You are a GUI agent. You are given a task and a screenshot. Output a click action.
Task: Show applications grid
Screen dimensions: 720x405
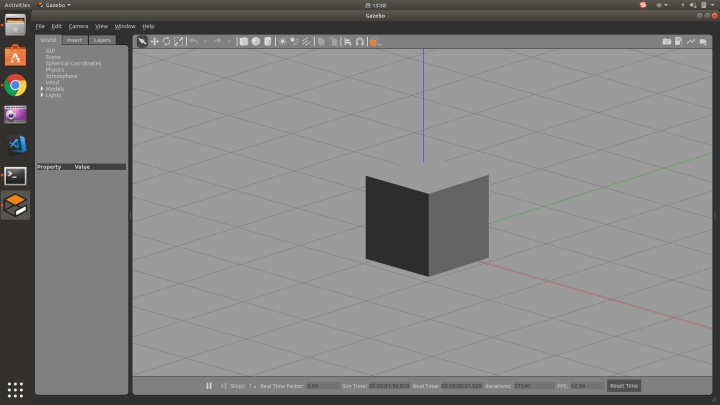click(15, 390)
